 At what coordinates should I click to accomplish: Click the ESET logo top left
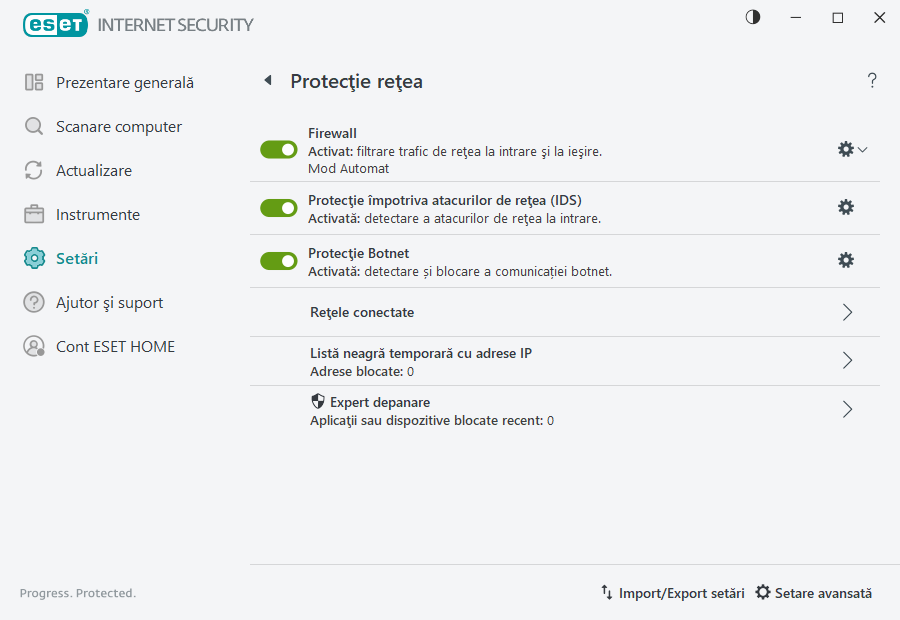coord(55,24)
